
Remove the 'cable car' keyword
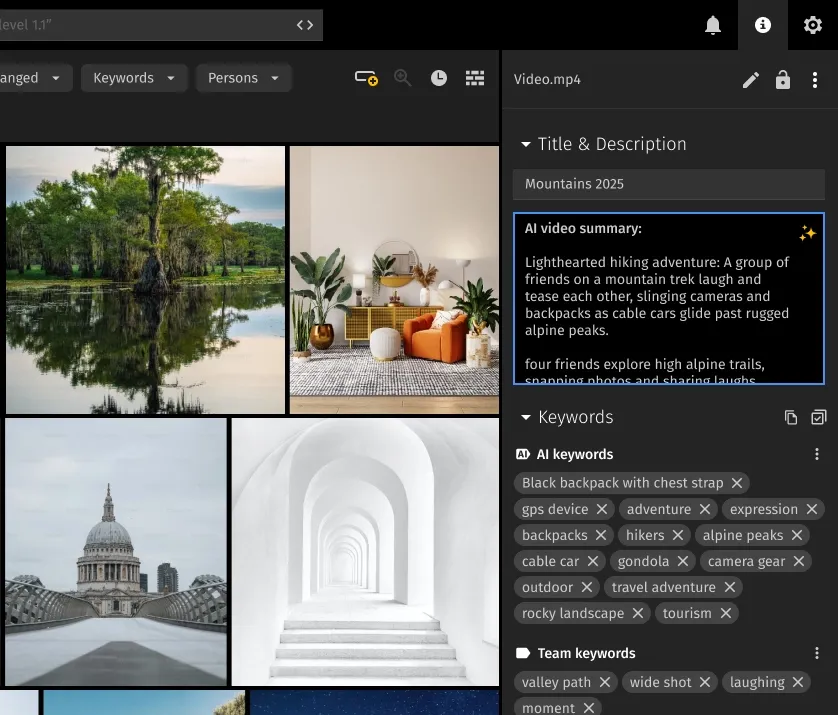[x=593, y=561]
